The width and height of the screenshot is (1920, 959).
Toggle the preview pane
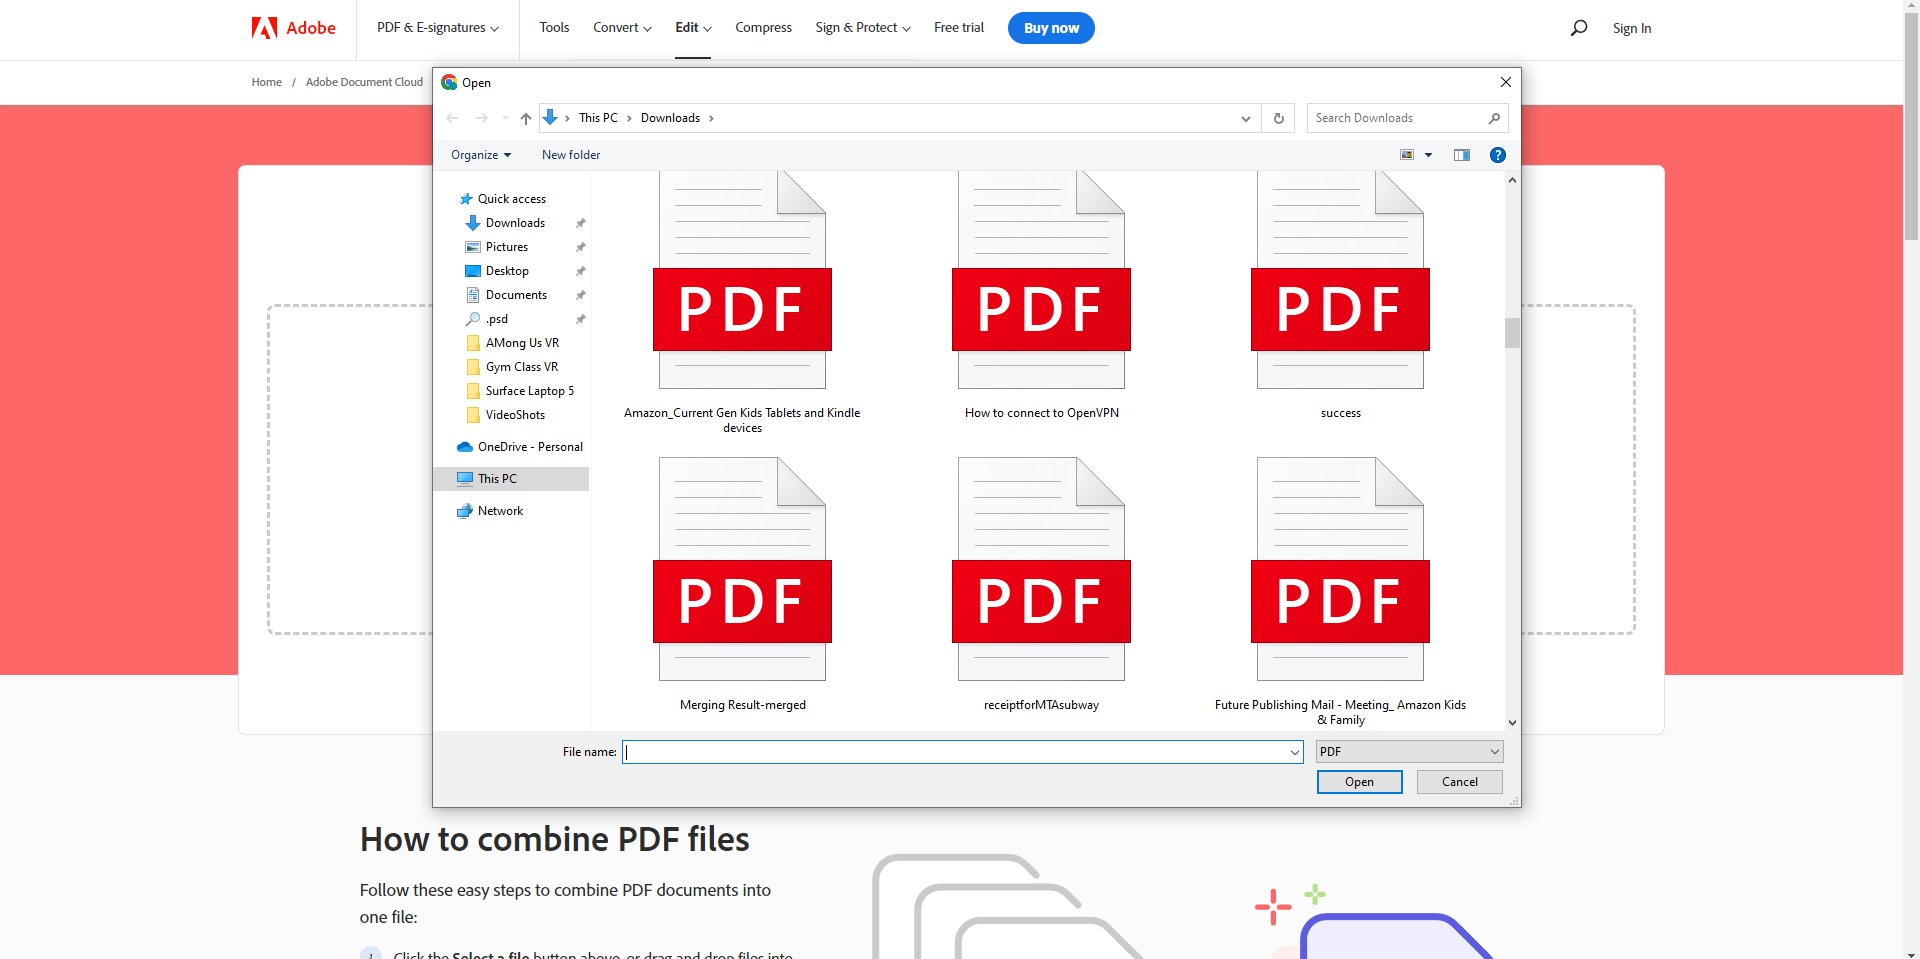pyautogui.click(x=1461, y=154)
